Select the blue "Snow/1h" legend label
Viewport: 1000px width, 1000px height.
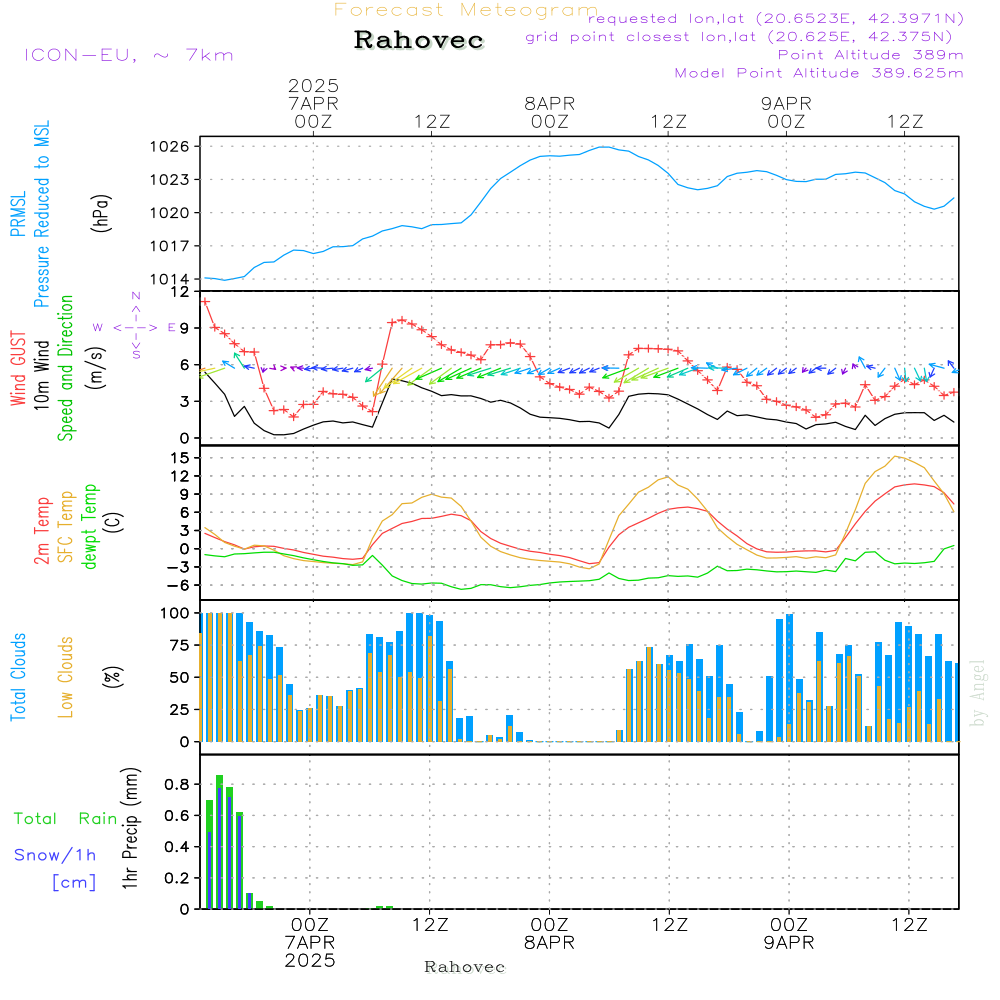(55, 855)
